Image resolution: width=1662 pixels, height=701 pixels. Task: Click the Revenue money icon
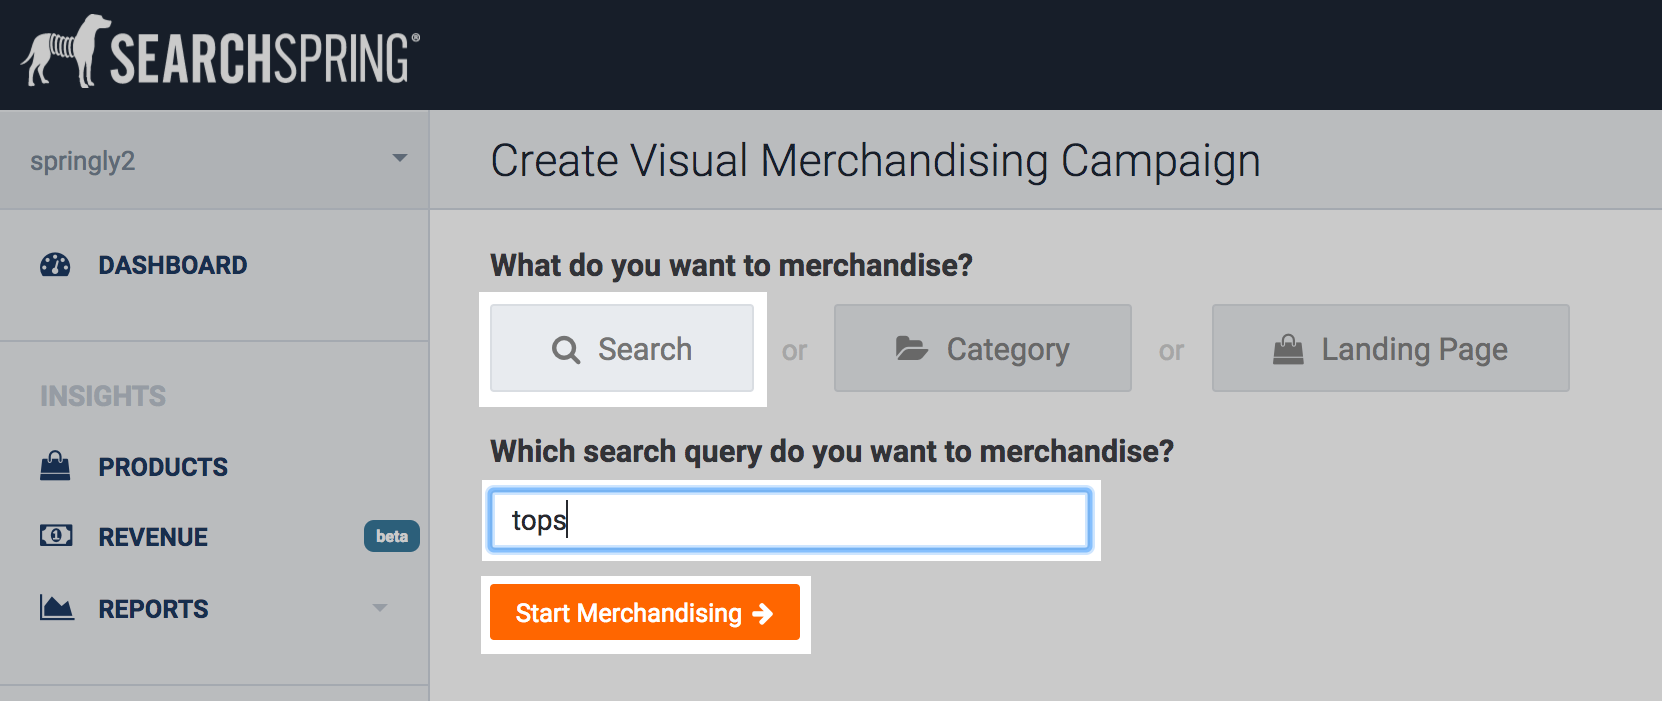tap(55, 536)
